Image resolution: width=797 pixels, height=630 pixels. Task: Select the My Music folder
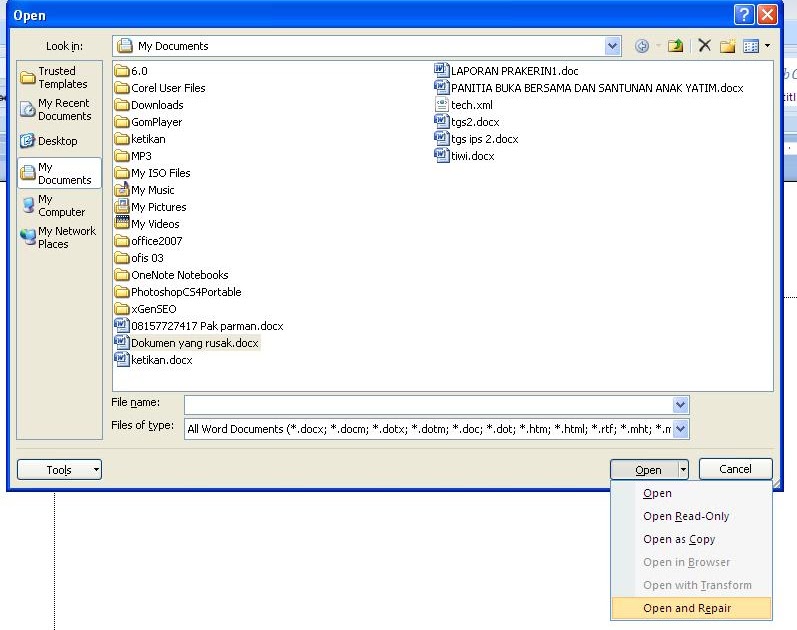click(x=144, y=190)
